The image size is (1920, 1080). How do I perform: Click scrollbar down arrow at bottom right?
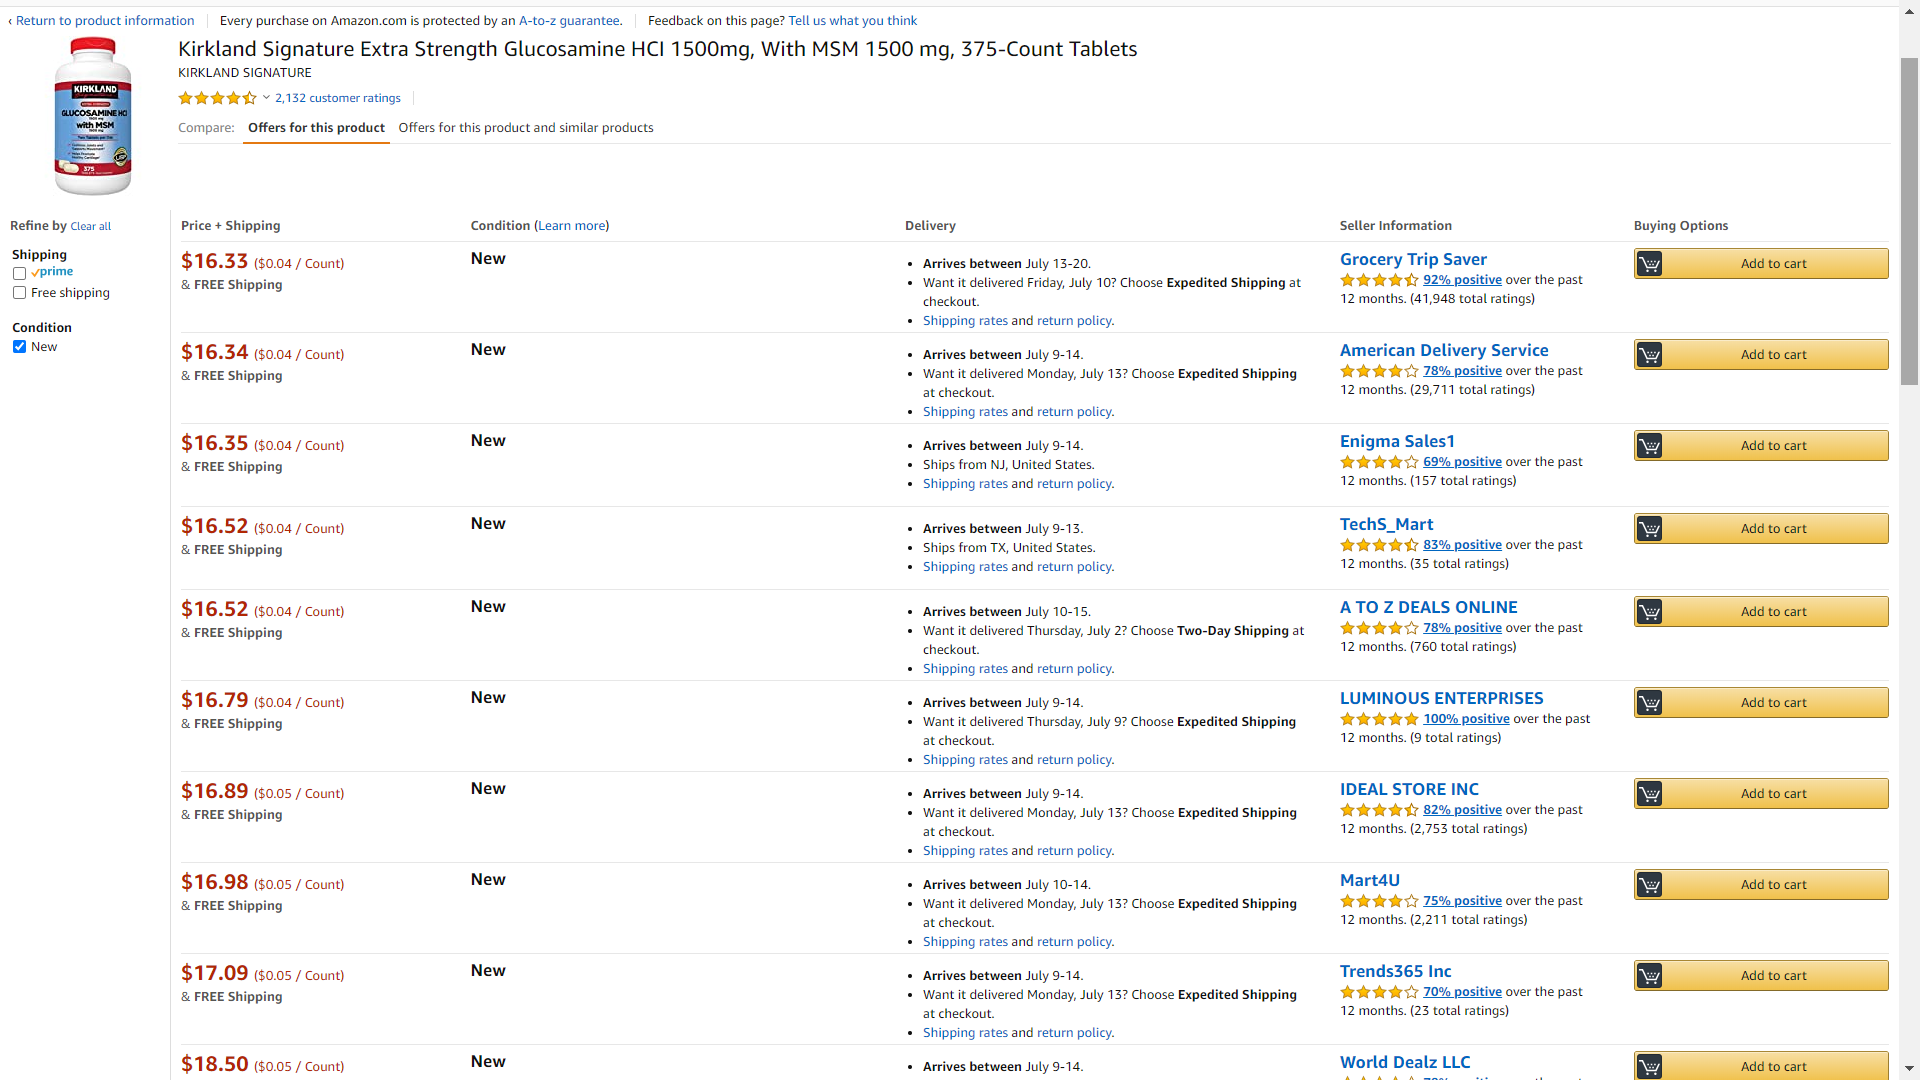(x=1909, y=1070)
